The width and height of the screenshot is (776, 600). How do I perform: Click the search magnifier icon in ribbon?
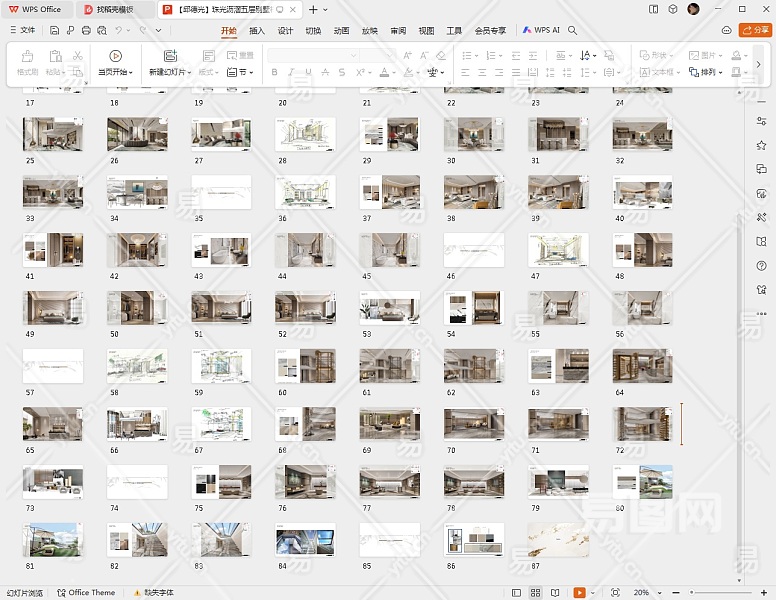pos(573,30)
